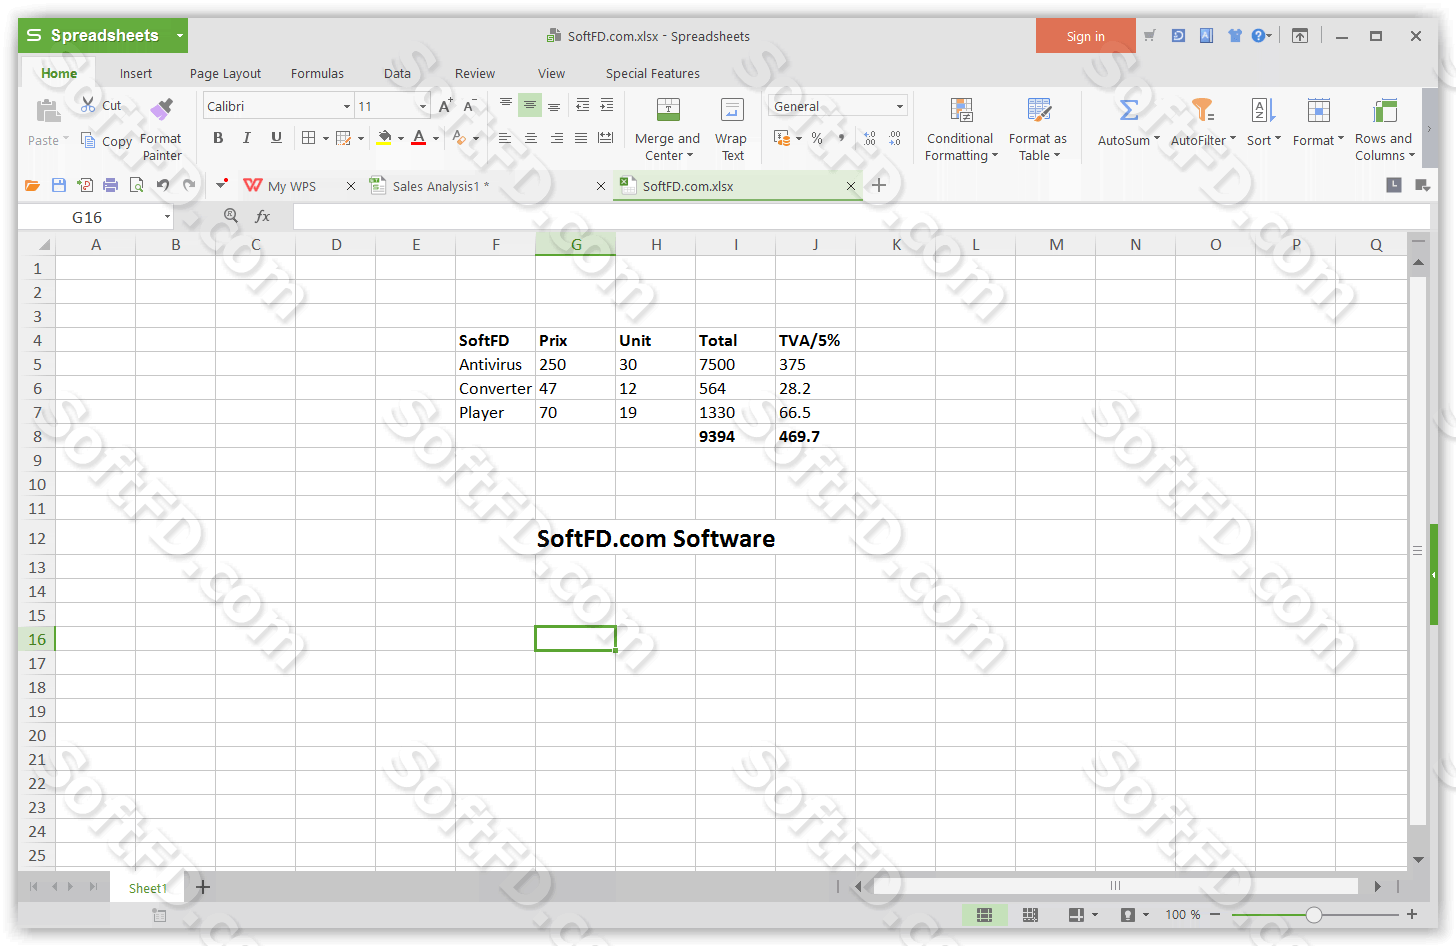Image resolution: width=1456 pixels, height=946 pixels.
Task: Open the Data ribbon tab
Action: pos(397,73)
